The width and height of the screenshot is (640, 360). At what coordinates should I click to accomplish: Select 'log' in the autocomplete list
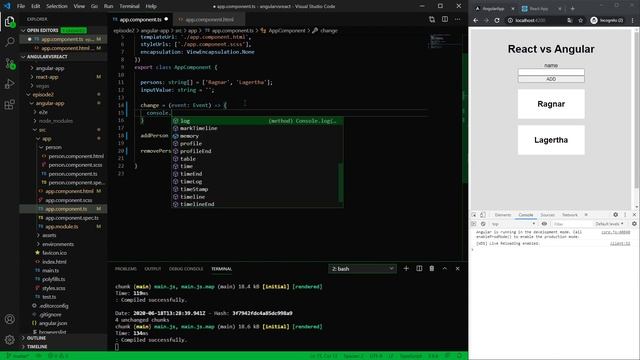click(257, 121)
